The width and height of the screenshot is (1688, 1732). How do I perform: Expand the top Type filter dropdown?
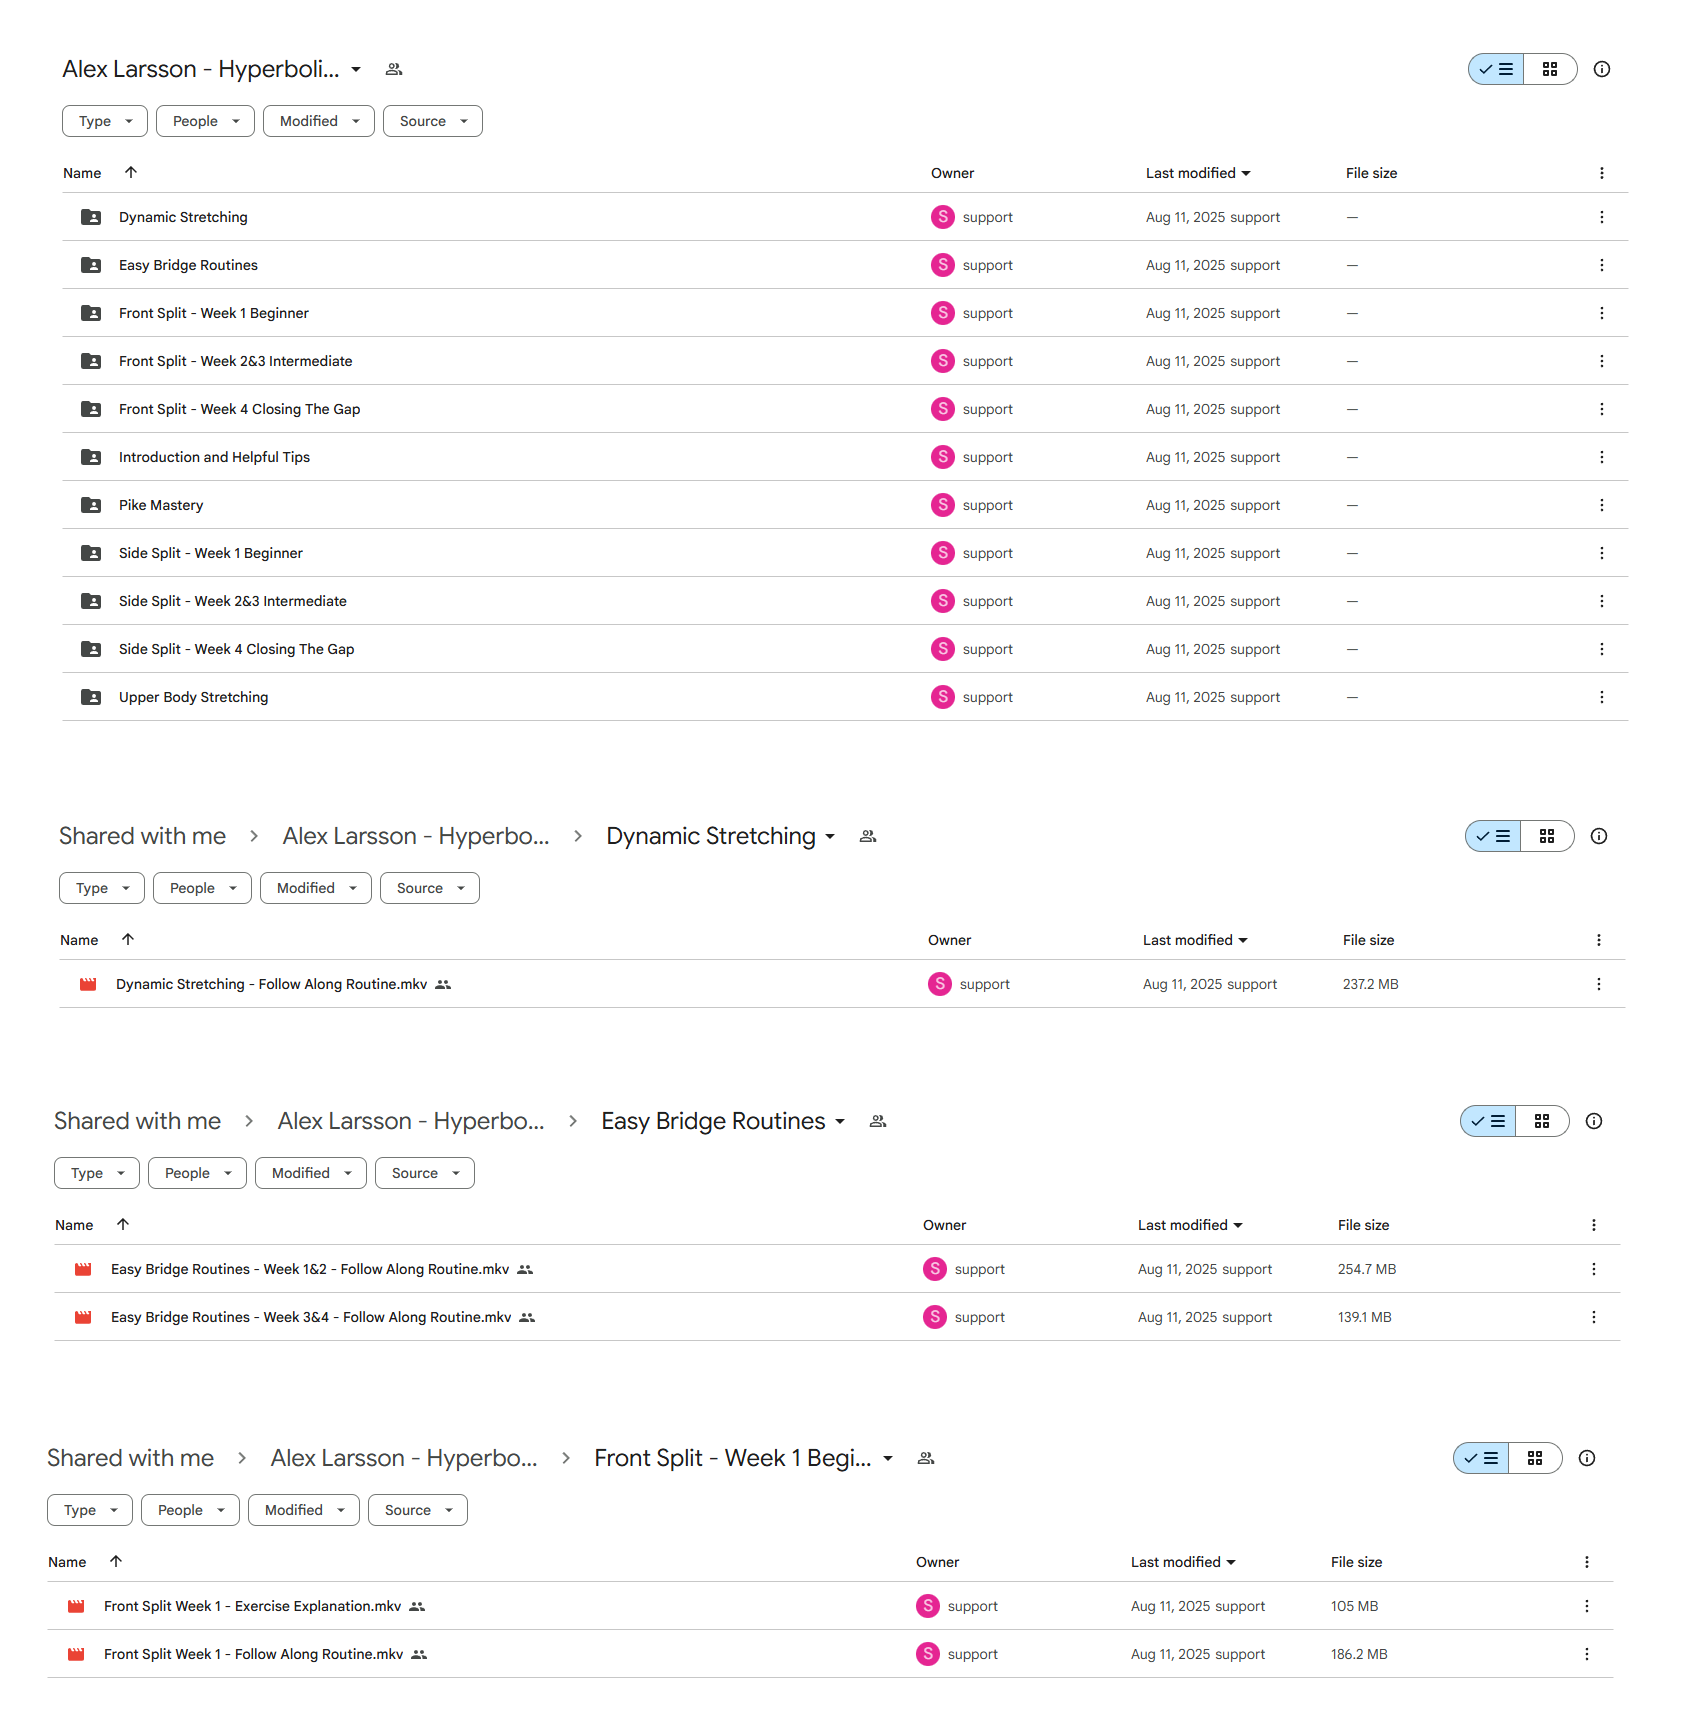pos(105,121)
